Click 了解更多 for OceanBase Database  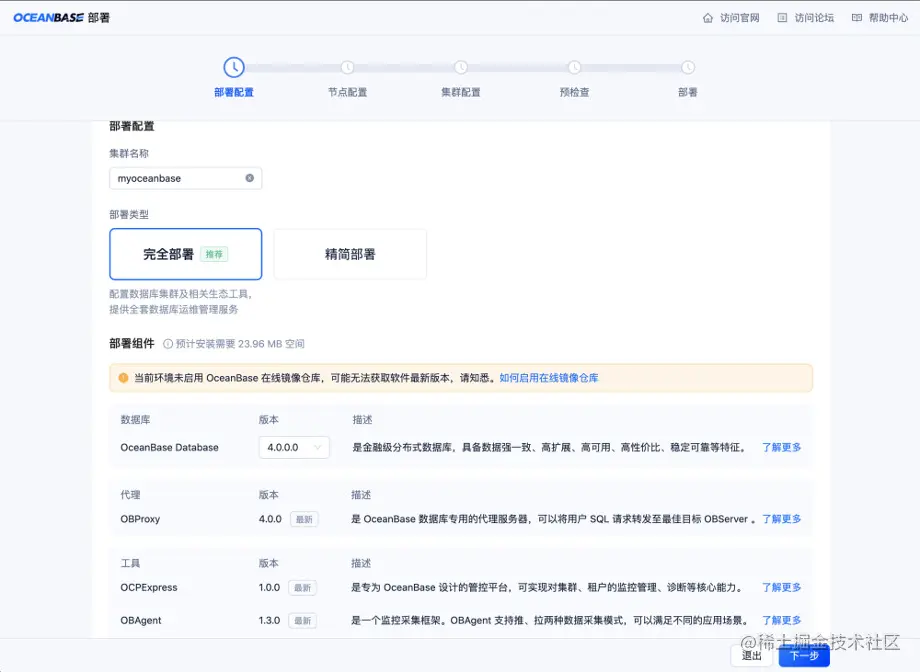(781, 447)
